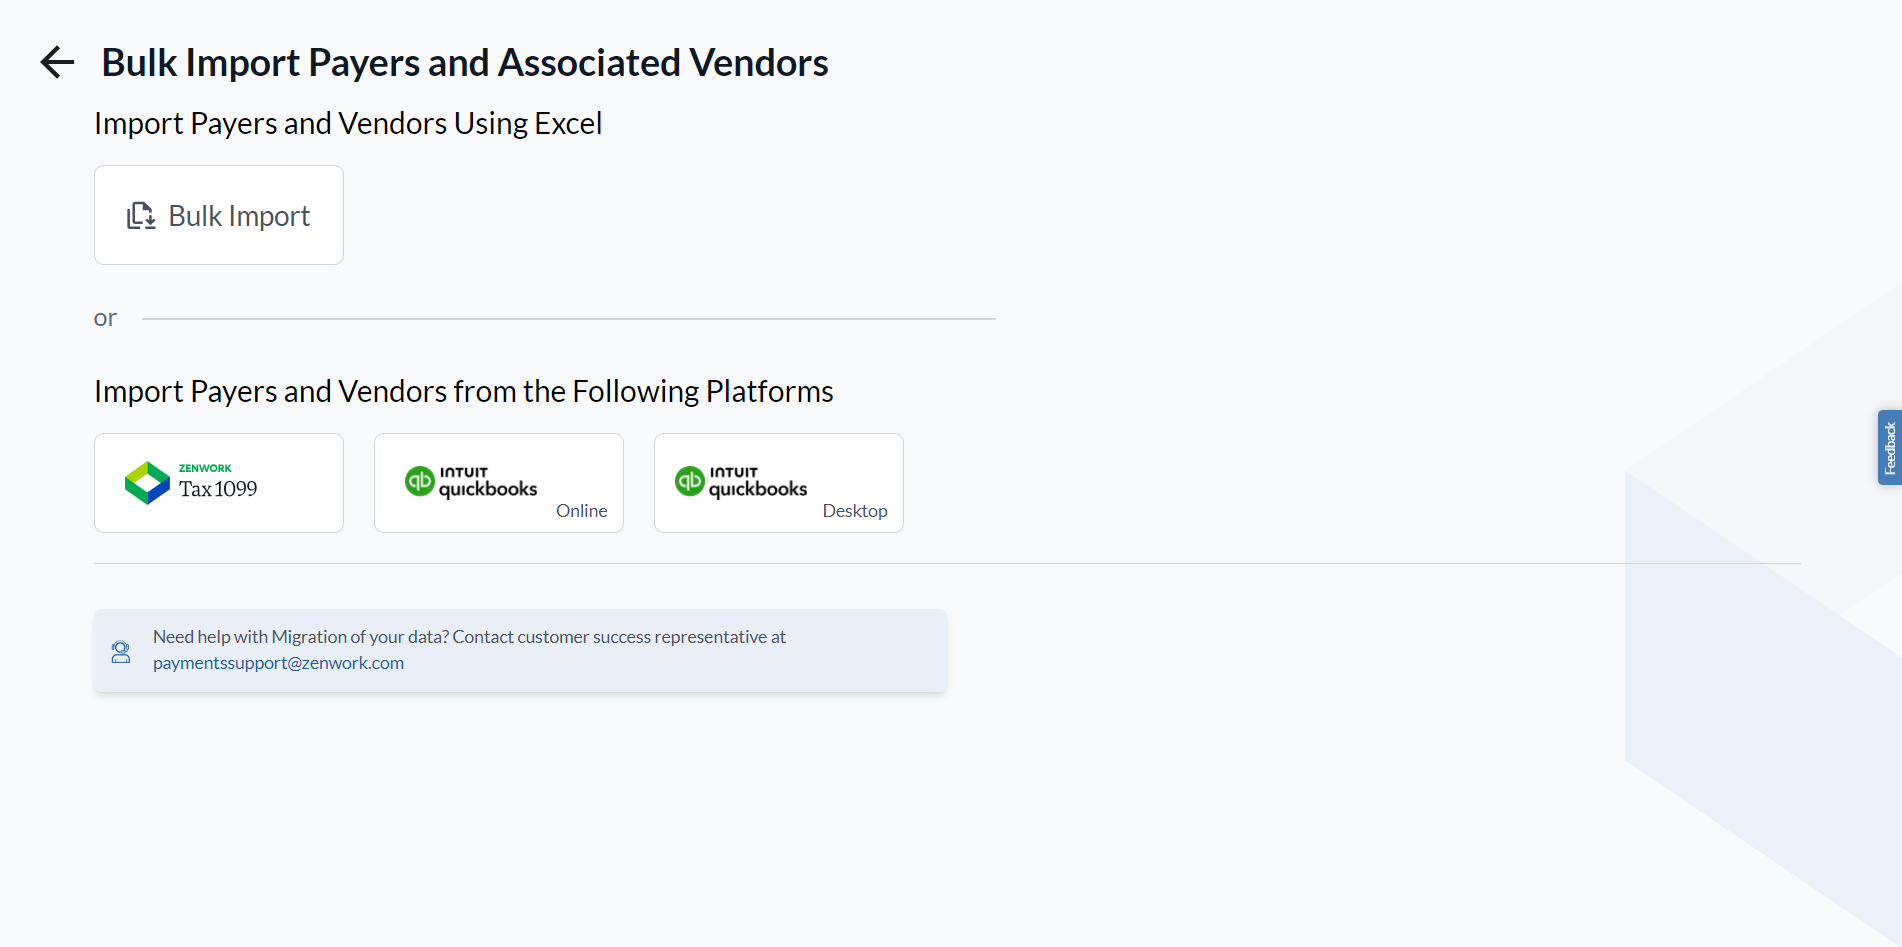Import payers from Tax 1099 platform
The image size is (1902, 947).
click(218, 482)
